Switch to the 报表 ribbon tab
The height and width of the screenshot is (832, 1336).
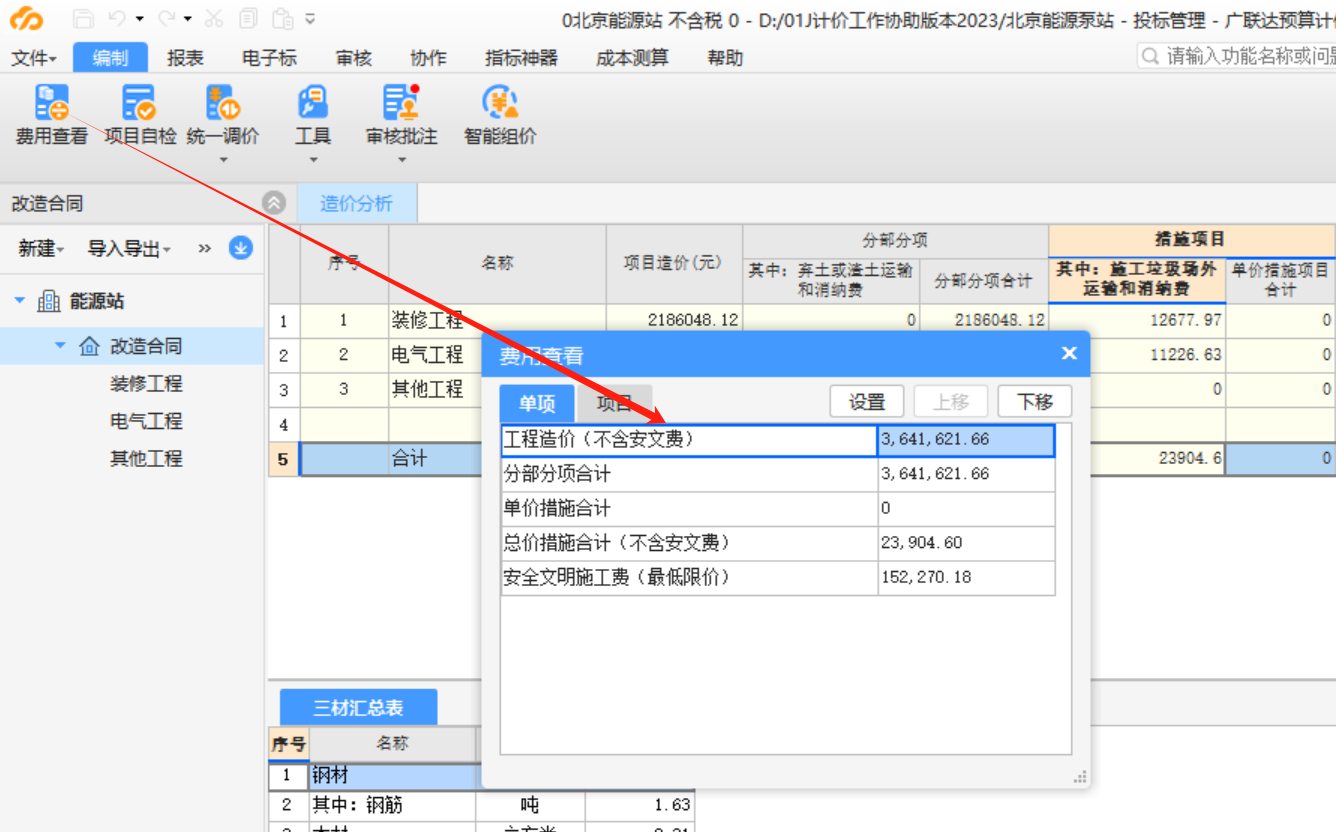click(x=185, y=58)
